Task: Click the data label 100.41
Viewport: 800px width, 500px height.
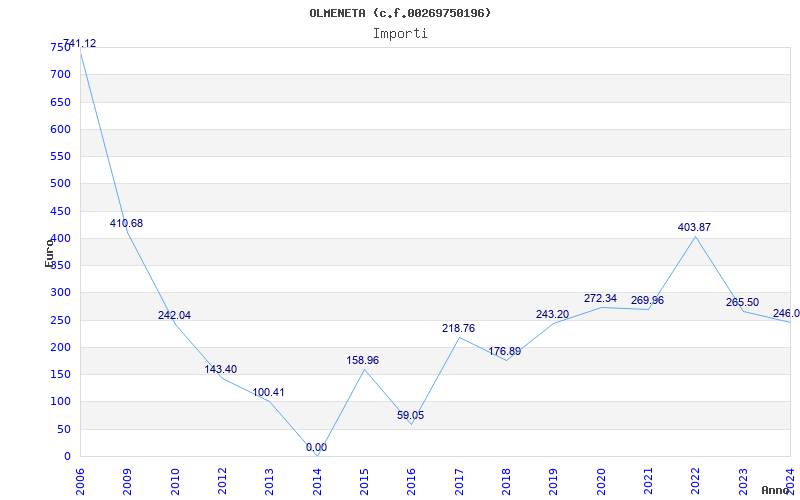Action: pos(268,393)
